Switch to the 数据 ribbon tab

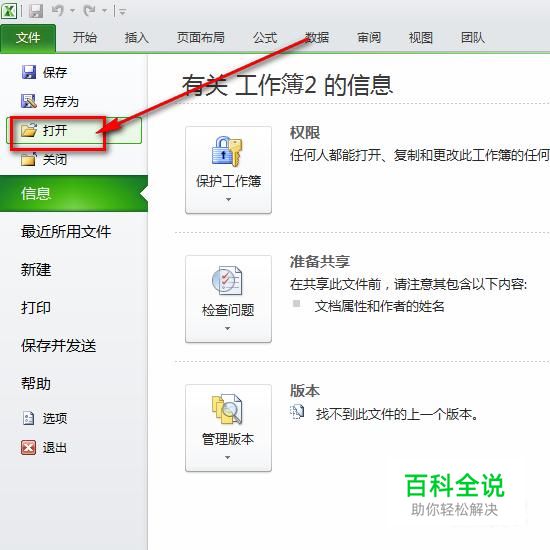click(x=317, y=38)
